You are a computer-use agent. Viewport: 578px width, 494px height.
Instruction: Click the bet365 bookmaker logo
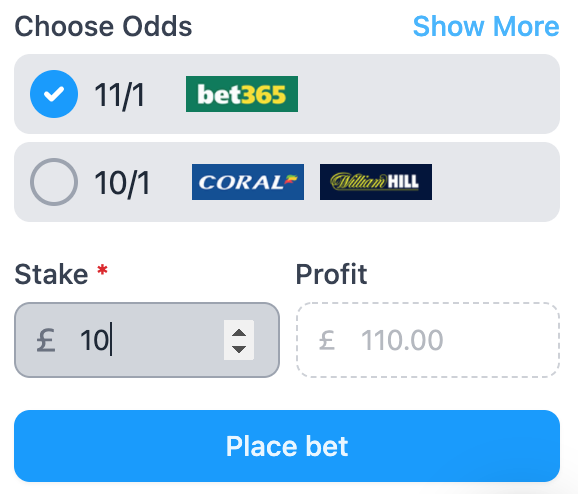(242, 94)
